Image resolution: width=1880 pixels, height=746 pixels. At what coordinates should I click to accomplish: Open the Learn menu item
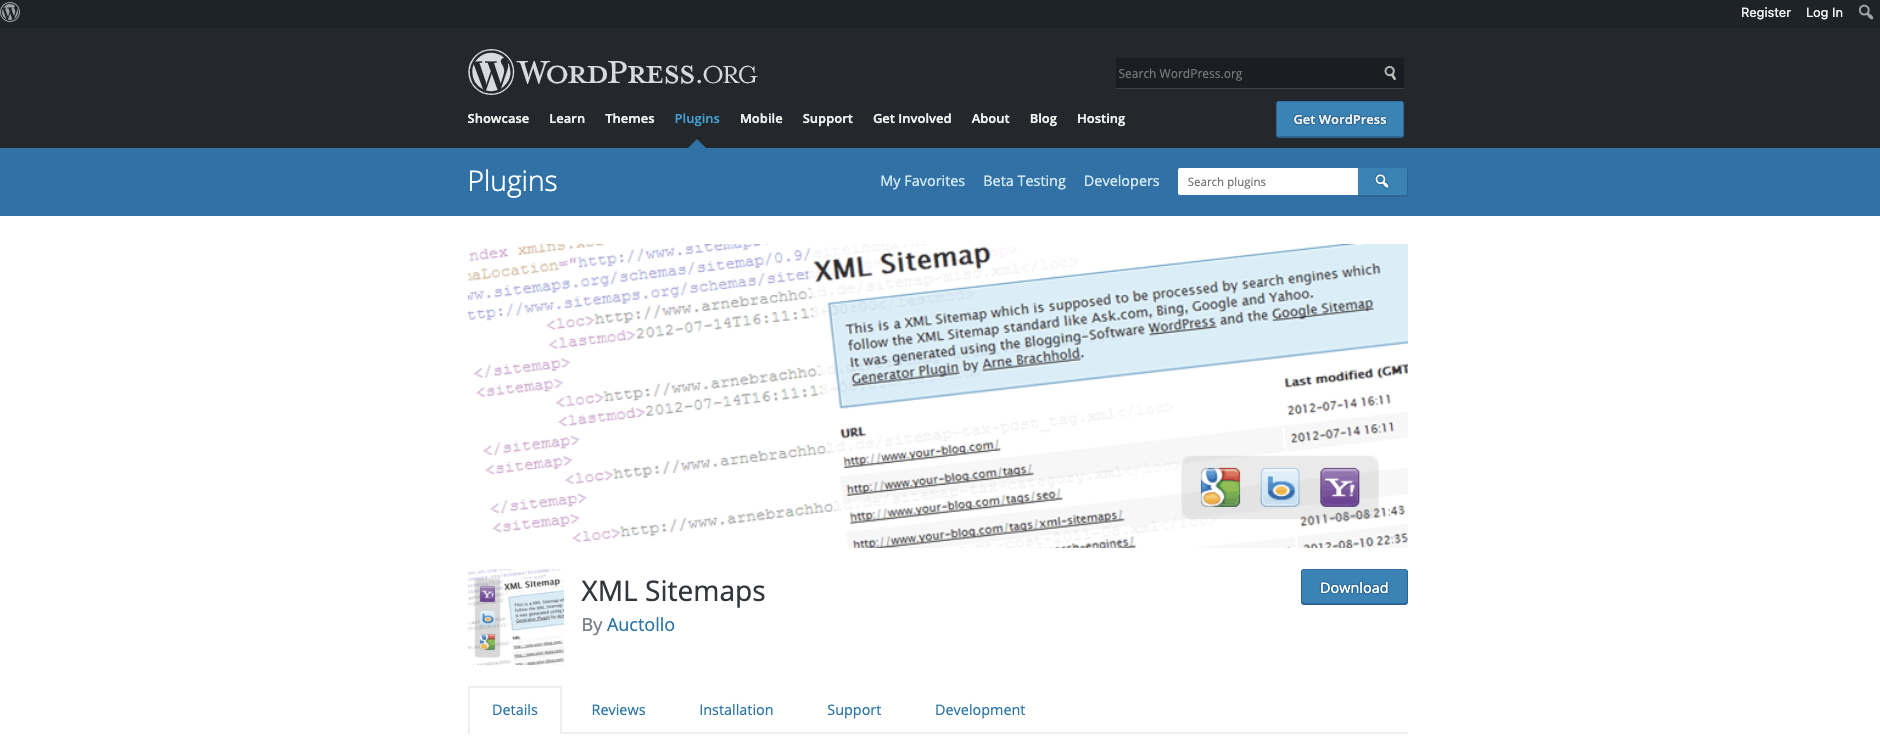coord(567,118)
